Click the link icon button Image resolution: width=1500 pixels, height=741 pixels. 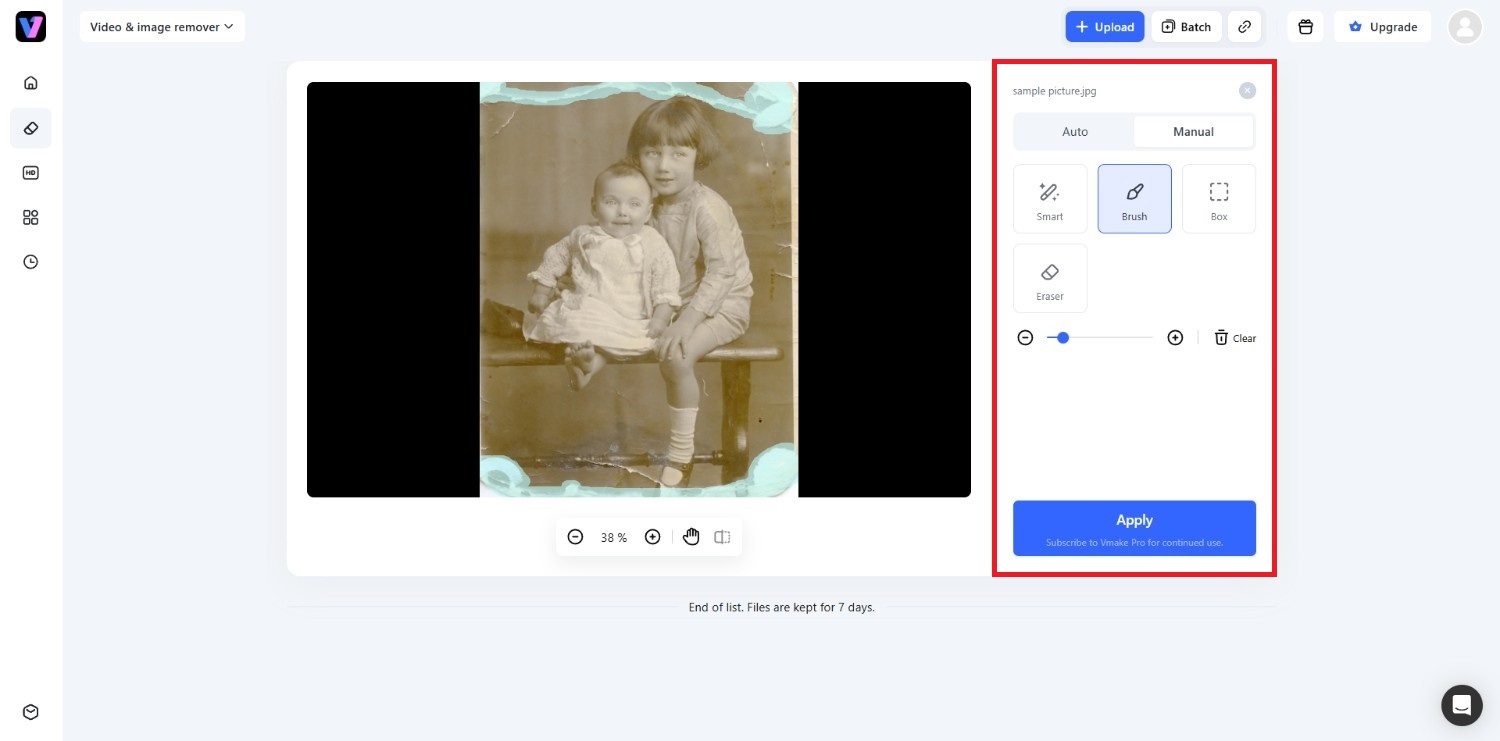[x=1244, y=27]
